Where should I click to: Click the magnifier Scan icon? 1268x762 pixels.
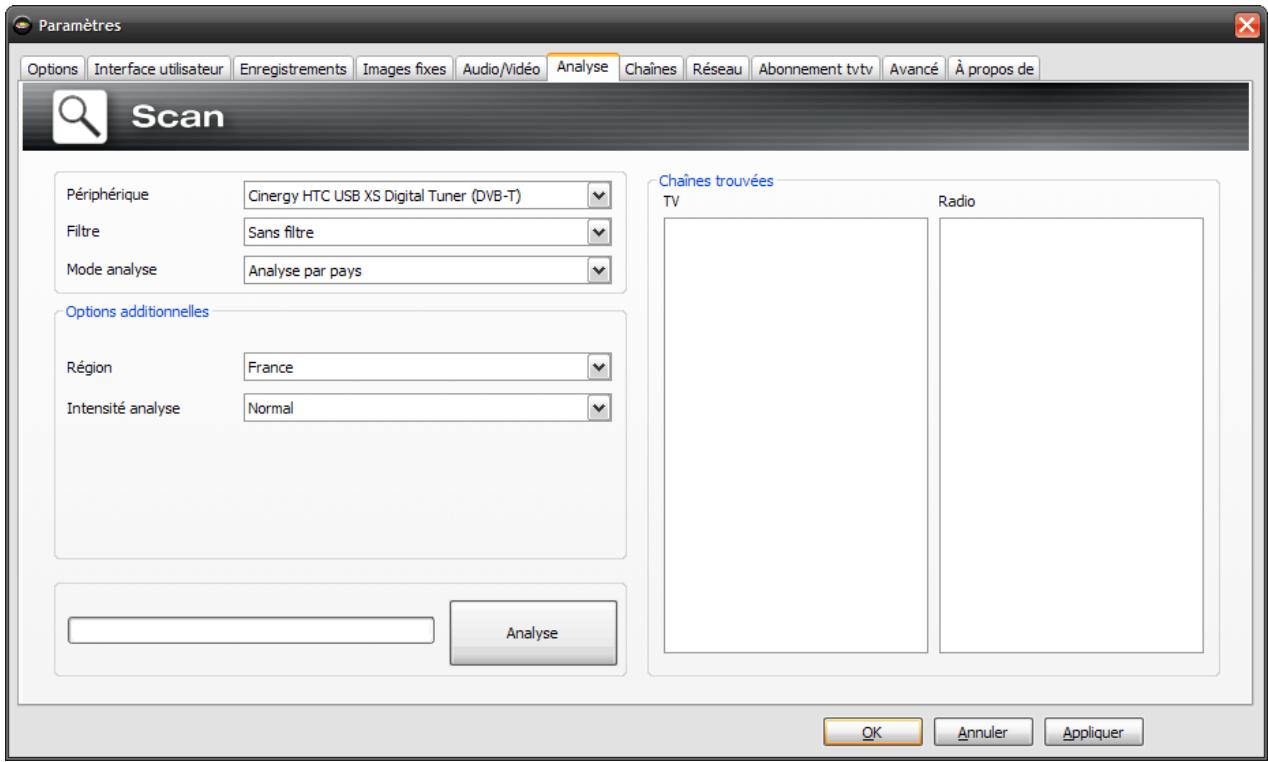point(80,118)
